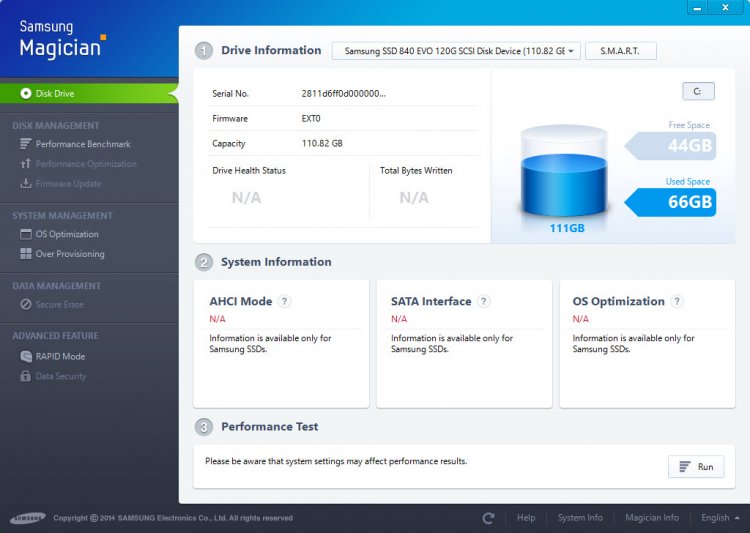Click the OS Optimization window icon
750x533 pixels.
click(x=25, y=234)
